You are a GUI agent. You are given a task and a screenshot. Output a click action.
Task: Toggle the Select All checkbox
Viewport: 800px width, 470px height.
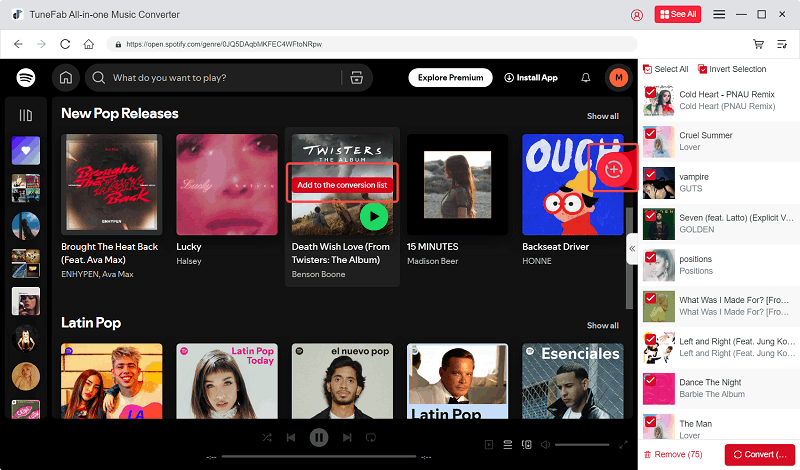tap(648, 69)
